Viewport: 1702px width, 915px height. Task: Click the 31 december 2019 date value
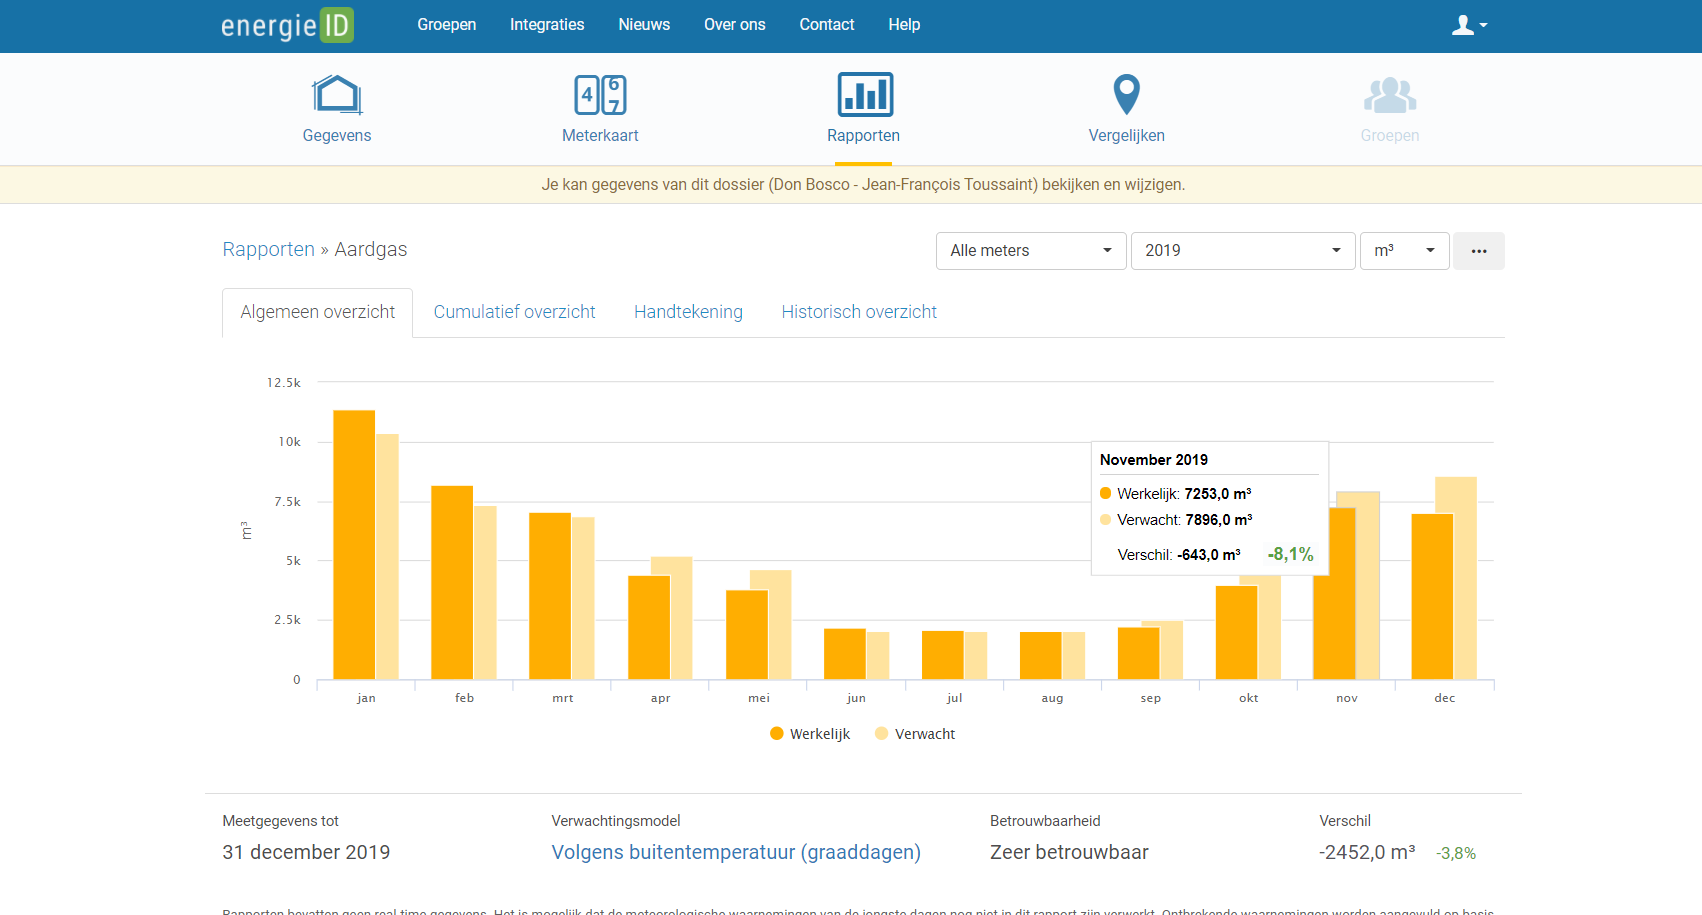click(306, 852)
